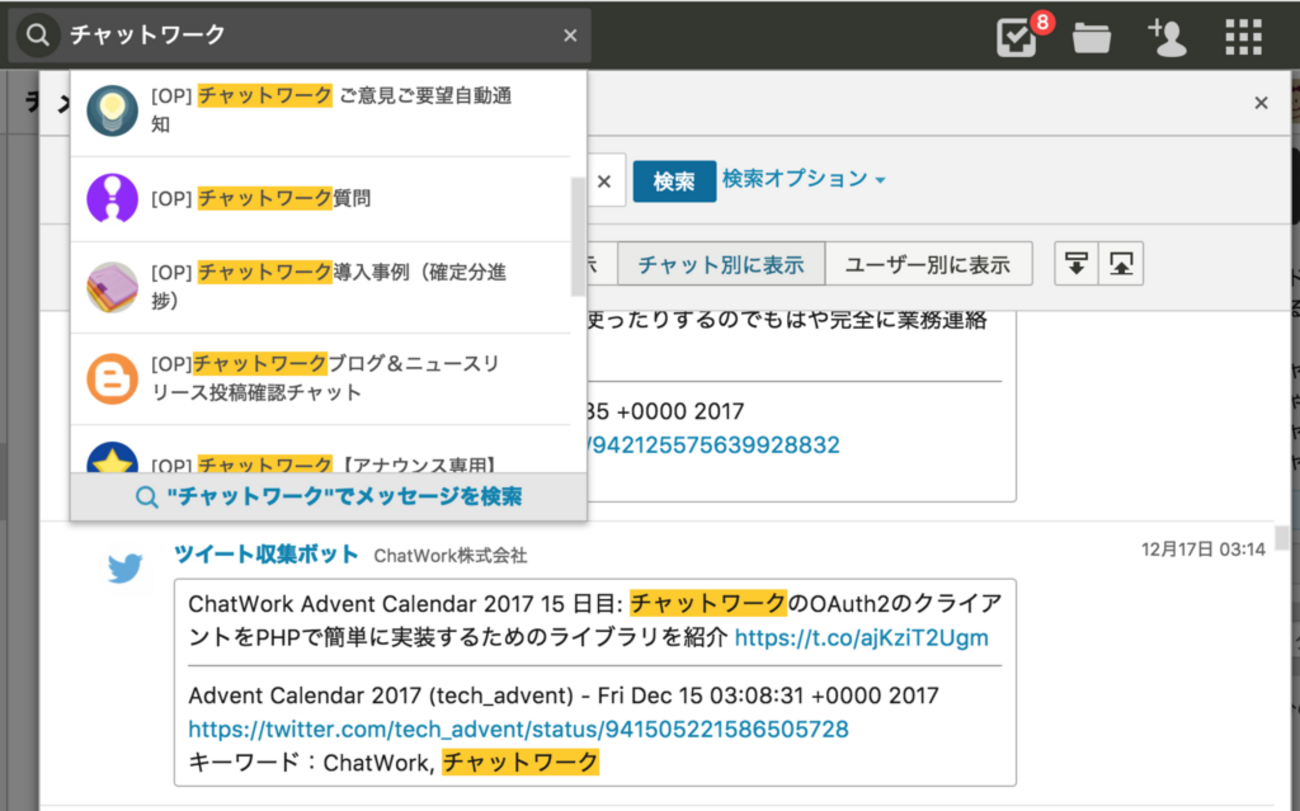Click the dropdown list scrollbar thumb

coord(577,236)
